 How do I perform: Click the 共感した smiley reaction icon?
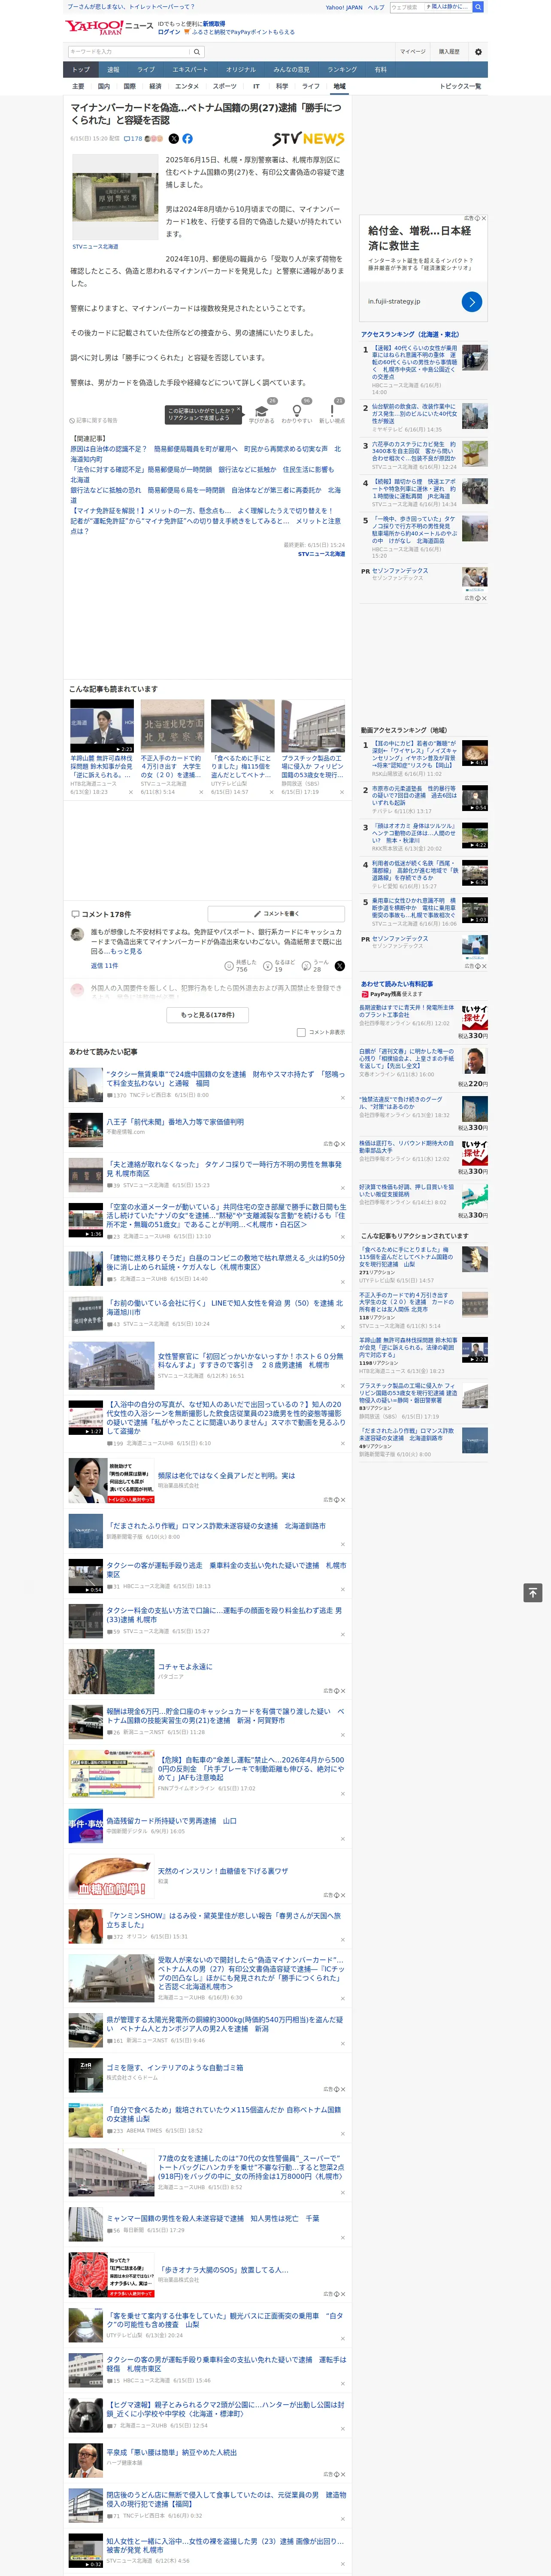(x=230, y=966)
